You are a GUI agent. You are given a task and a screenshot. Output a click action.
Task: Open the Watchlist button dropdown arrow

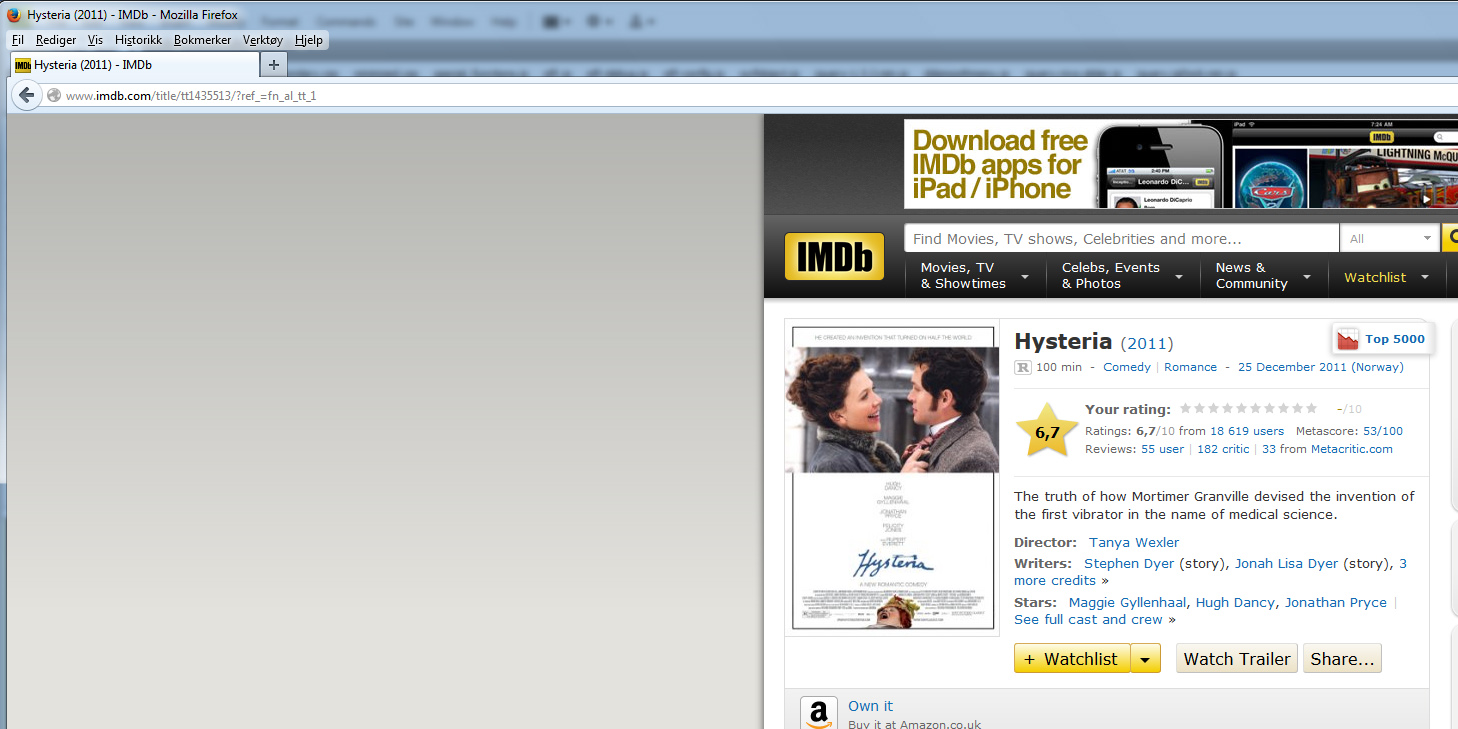(x=1146, y=659)
